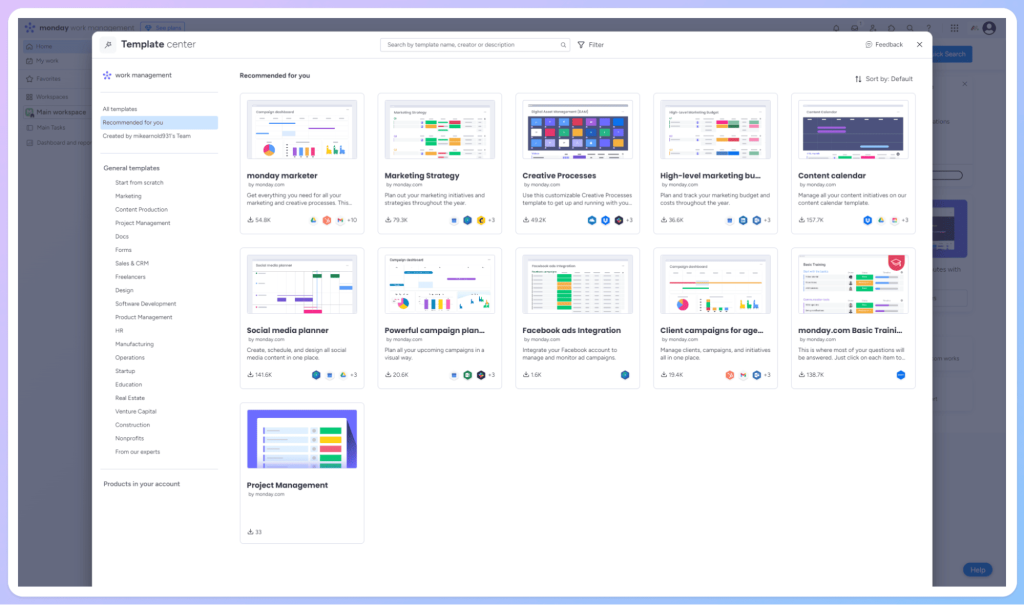
Task: Click download count icon on Project Management card
Action: tap(250, 532)
